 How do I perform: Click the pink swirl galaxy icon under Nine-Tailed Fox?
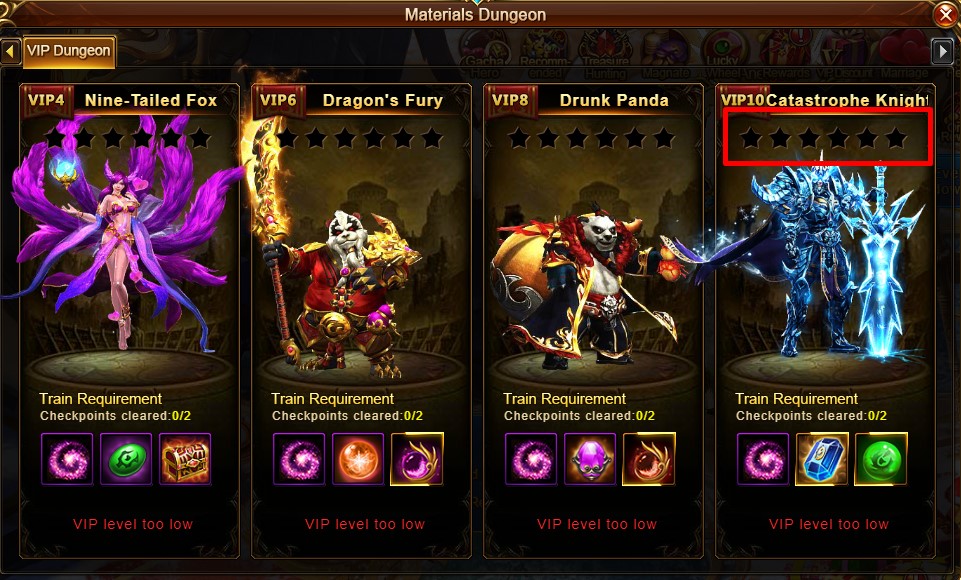click(x=67, y=459)
